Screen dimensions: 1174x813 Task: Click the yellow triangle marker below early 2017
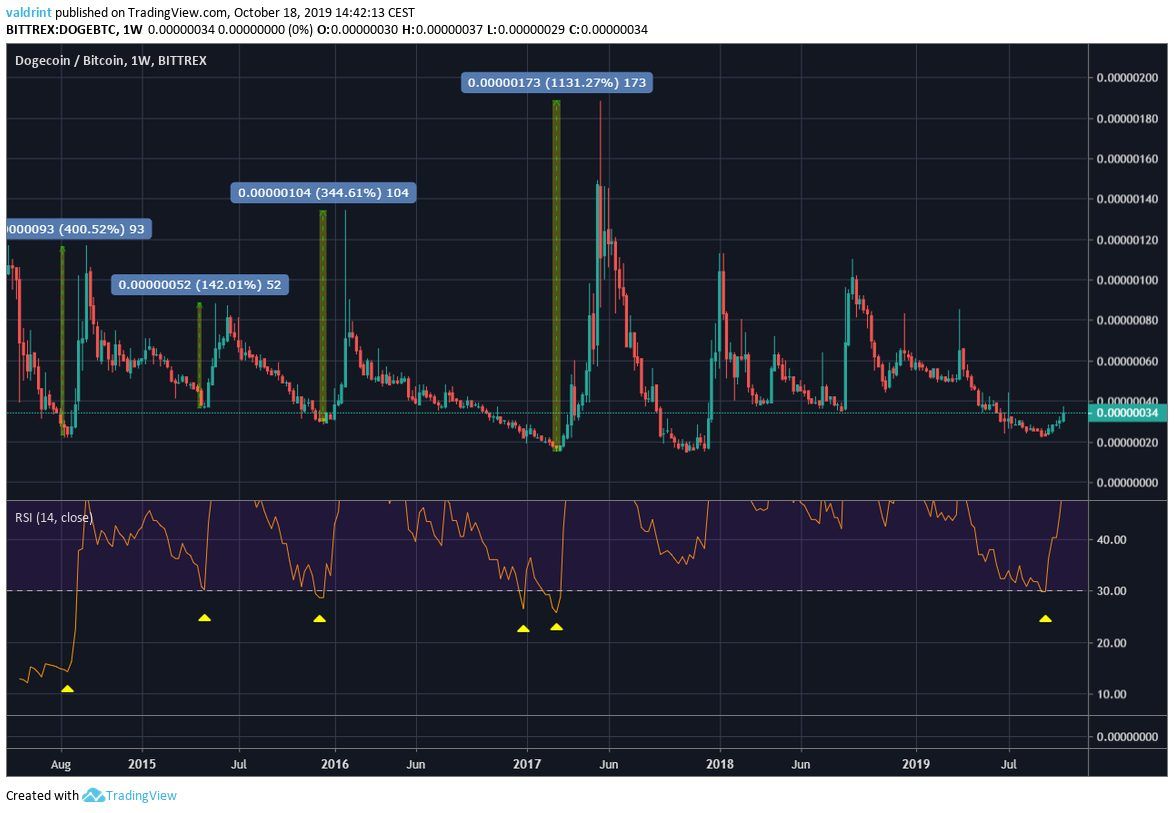[x=522, y=630]
